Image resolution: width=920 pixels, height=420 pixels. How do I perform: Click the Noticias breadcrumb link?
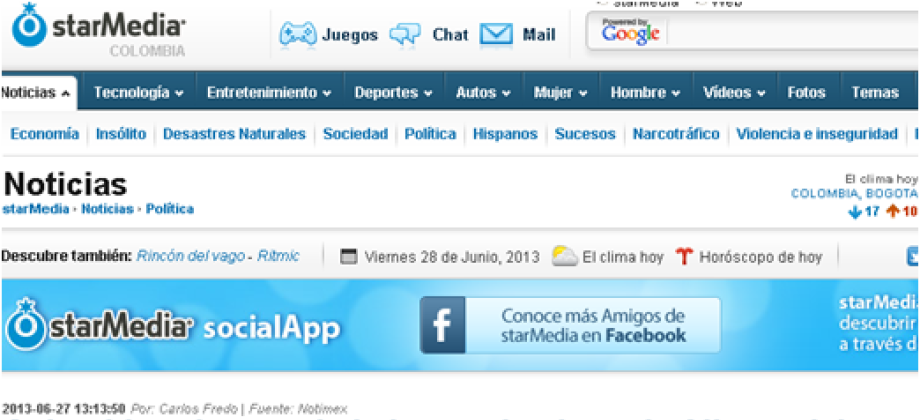[x=107, y=209]
